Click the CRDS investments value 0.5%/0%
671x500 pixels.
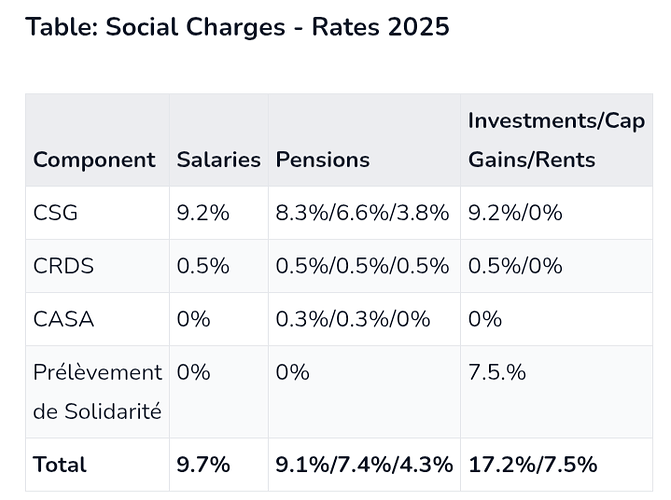tap(515, 266)
